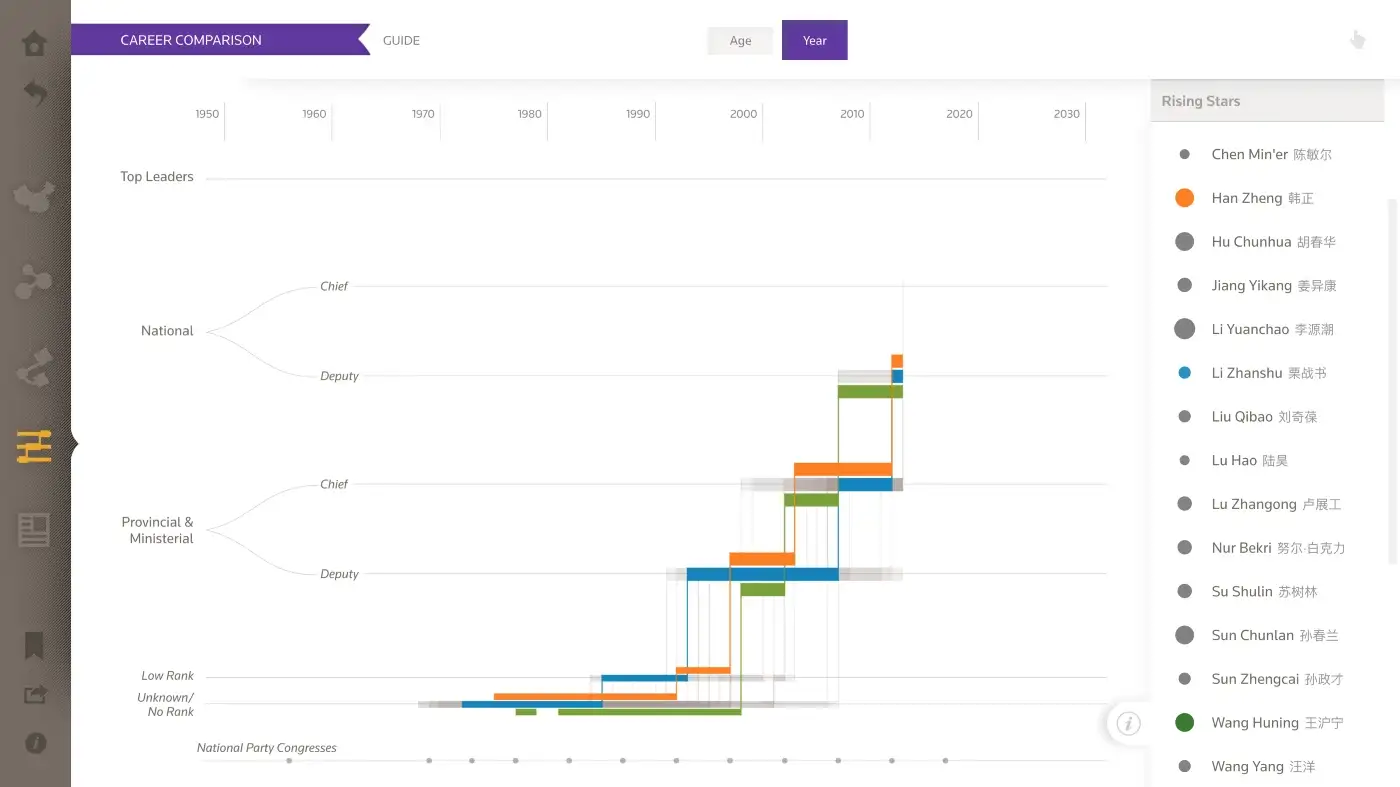Click the pointing hand icon at top right
This screenshot has height=787, width=1400.
[1357, 40]
